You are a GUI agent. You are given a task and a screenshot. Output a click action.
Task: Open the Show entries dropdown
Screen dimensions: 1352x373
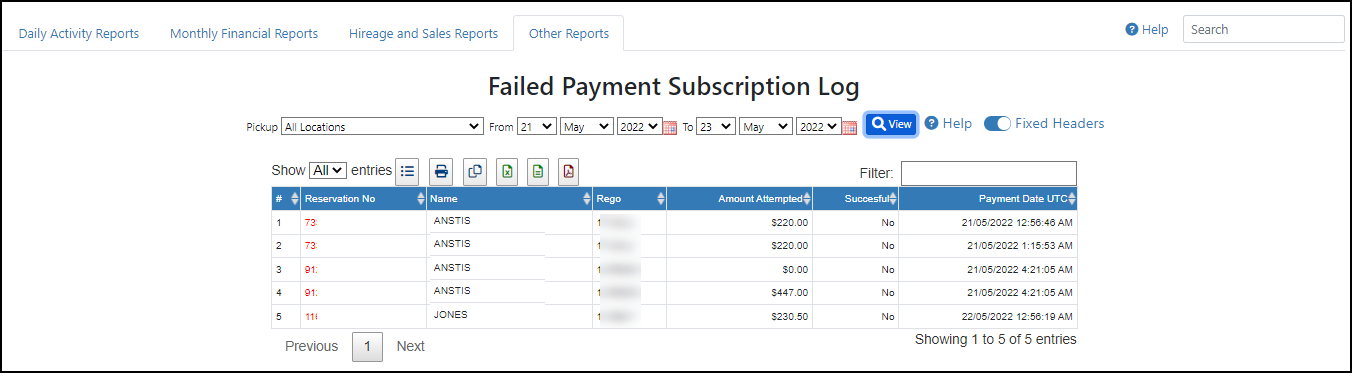(x=328, y=171)
